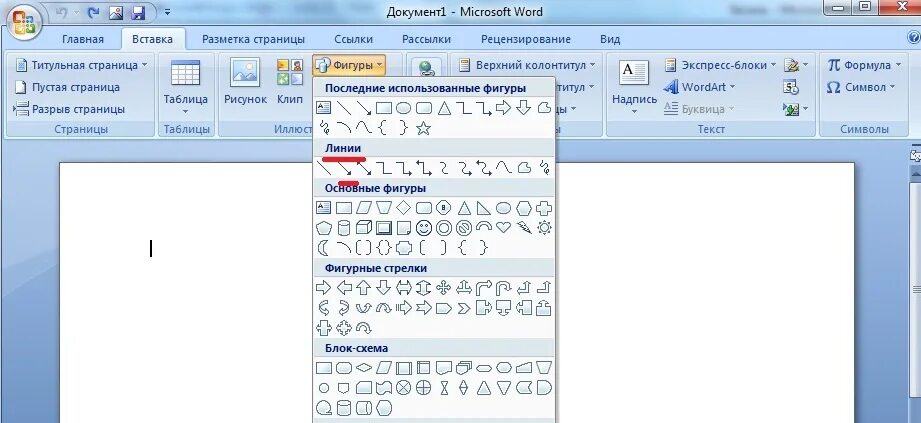Open the Customize Quick Access Toolbar arrow

168,11
